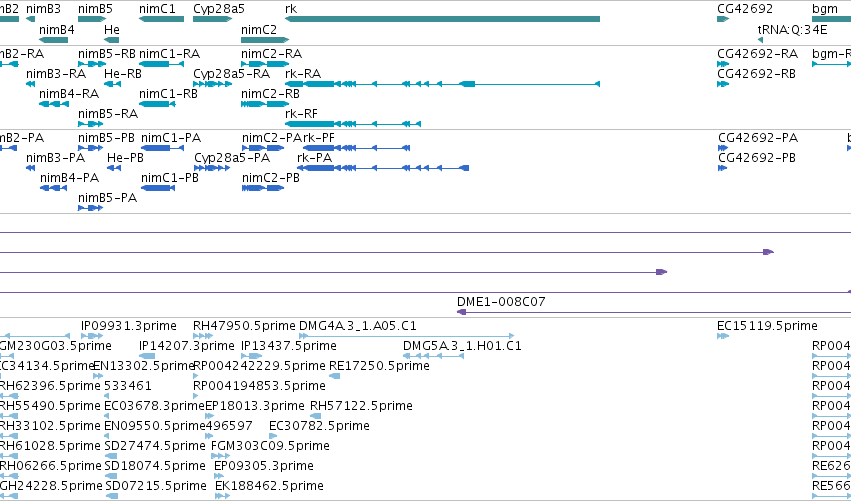The height and width of the screenshot is (501, 851).
Task: Click the nimB5-RA transcript label
Action: (108, 113)
